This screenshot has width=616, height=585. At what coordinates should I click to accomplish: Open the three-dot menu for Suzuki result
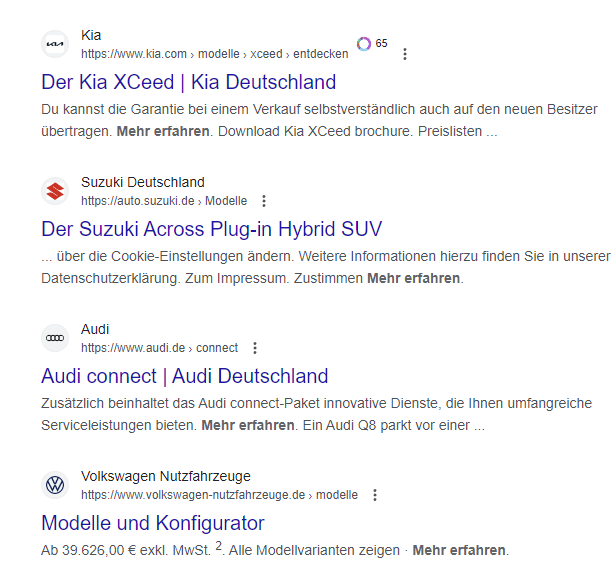264,201
